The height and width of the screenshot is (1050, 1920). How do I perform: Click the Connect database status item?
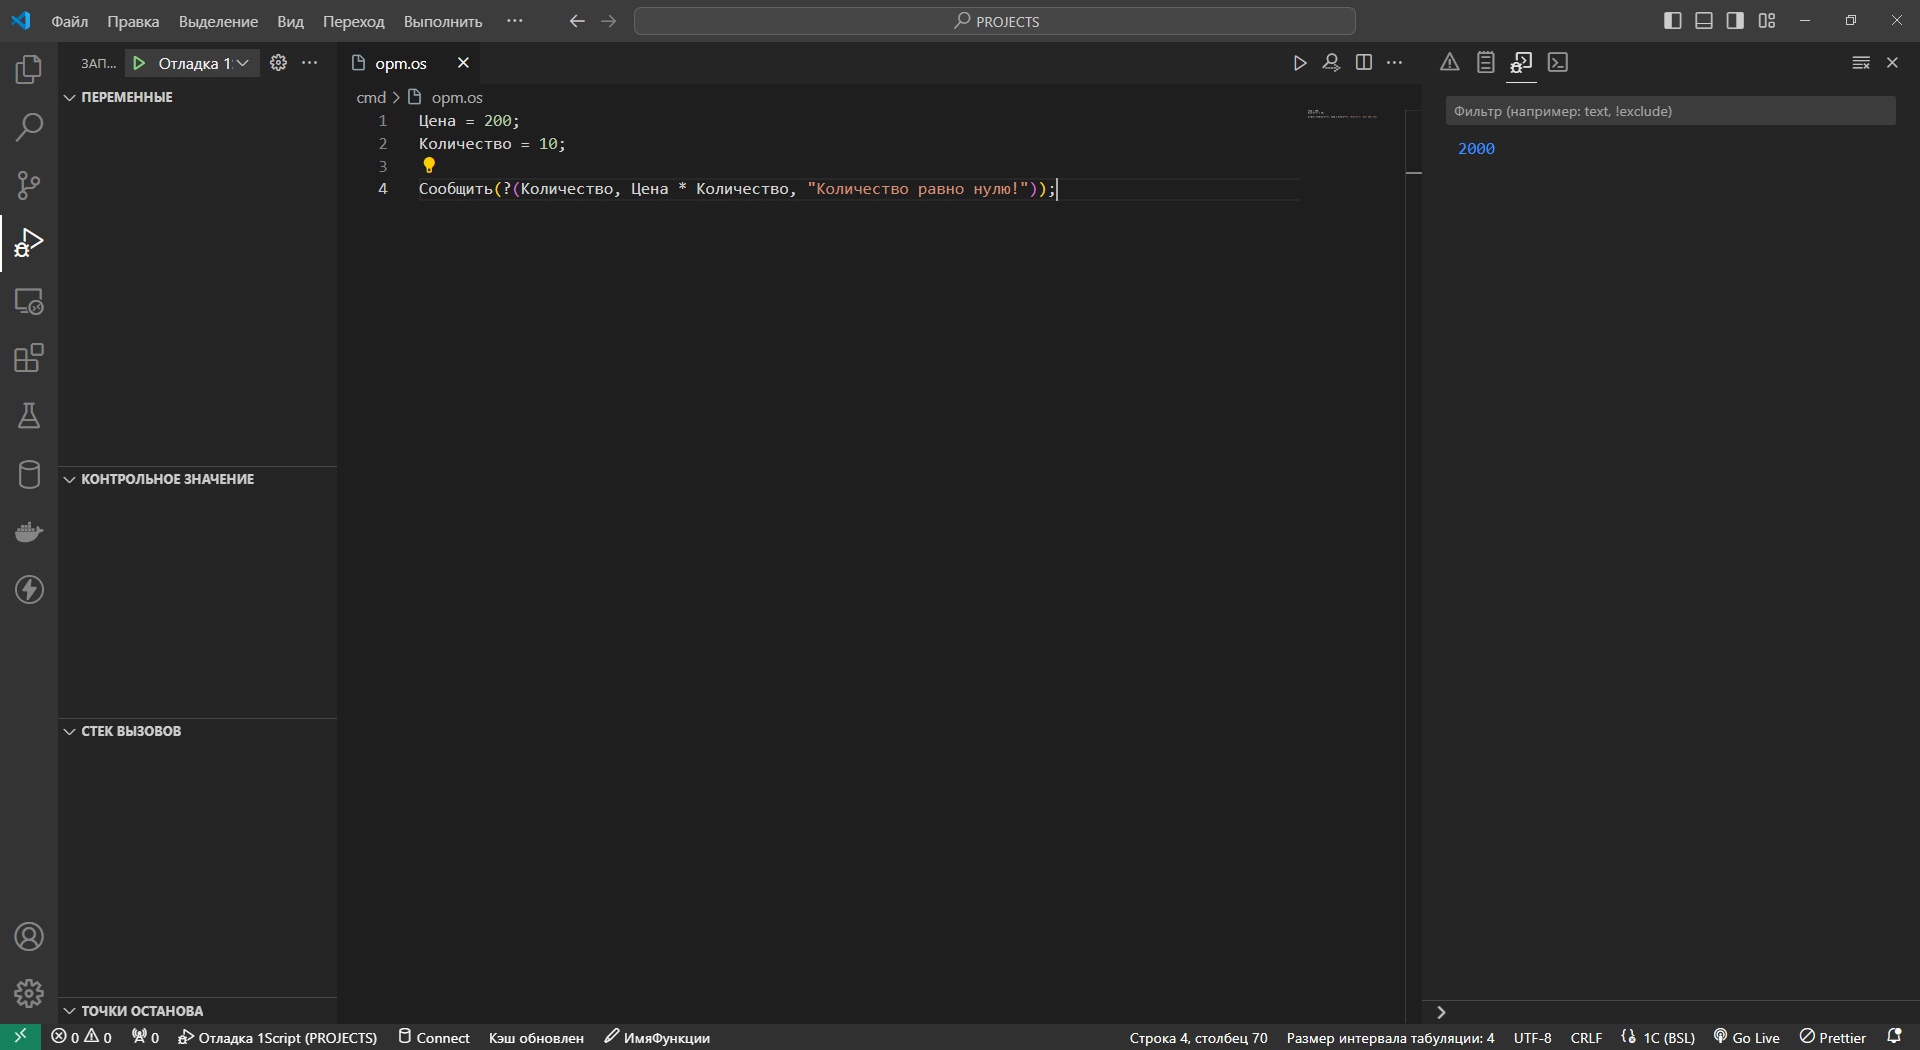pos(434,1037)
